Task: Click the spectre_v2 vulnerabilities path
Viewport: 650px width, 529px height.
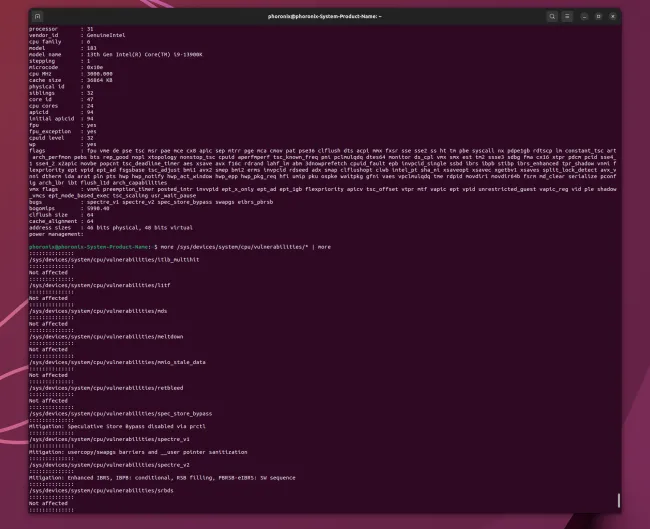Action: pyautogui.click(x=109, y=465)
